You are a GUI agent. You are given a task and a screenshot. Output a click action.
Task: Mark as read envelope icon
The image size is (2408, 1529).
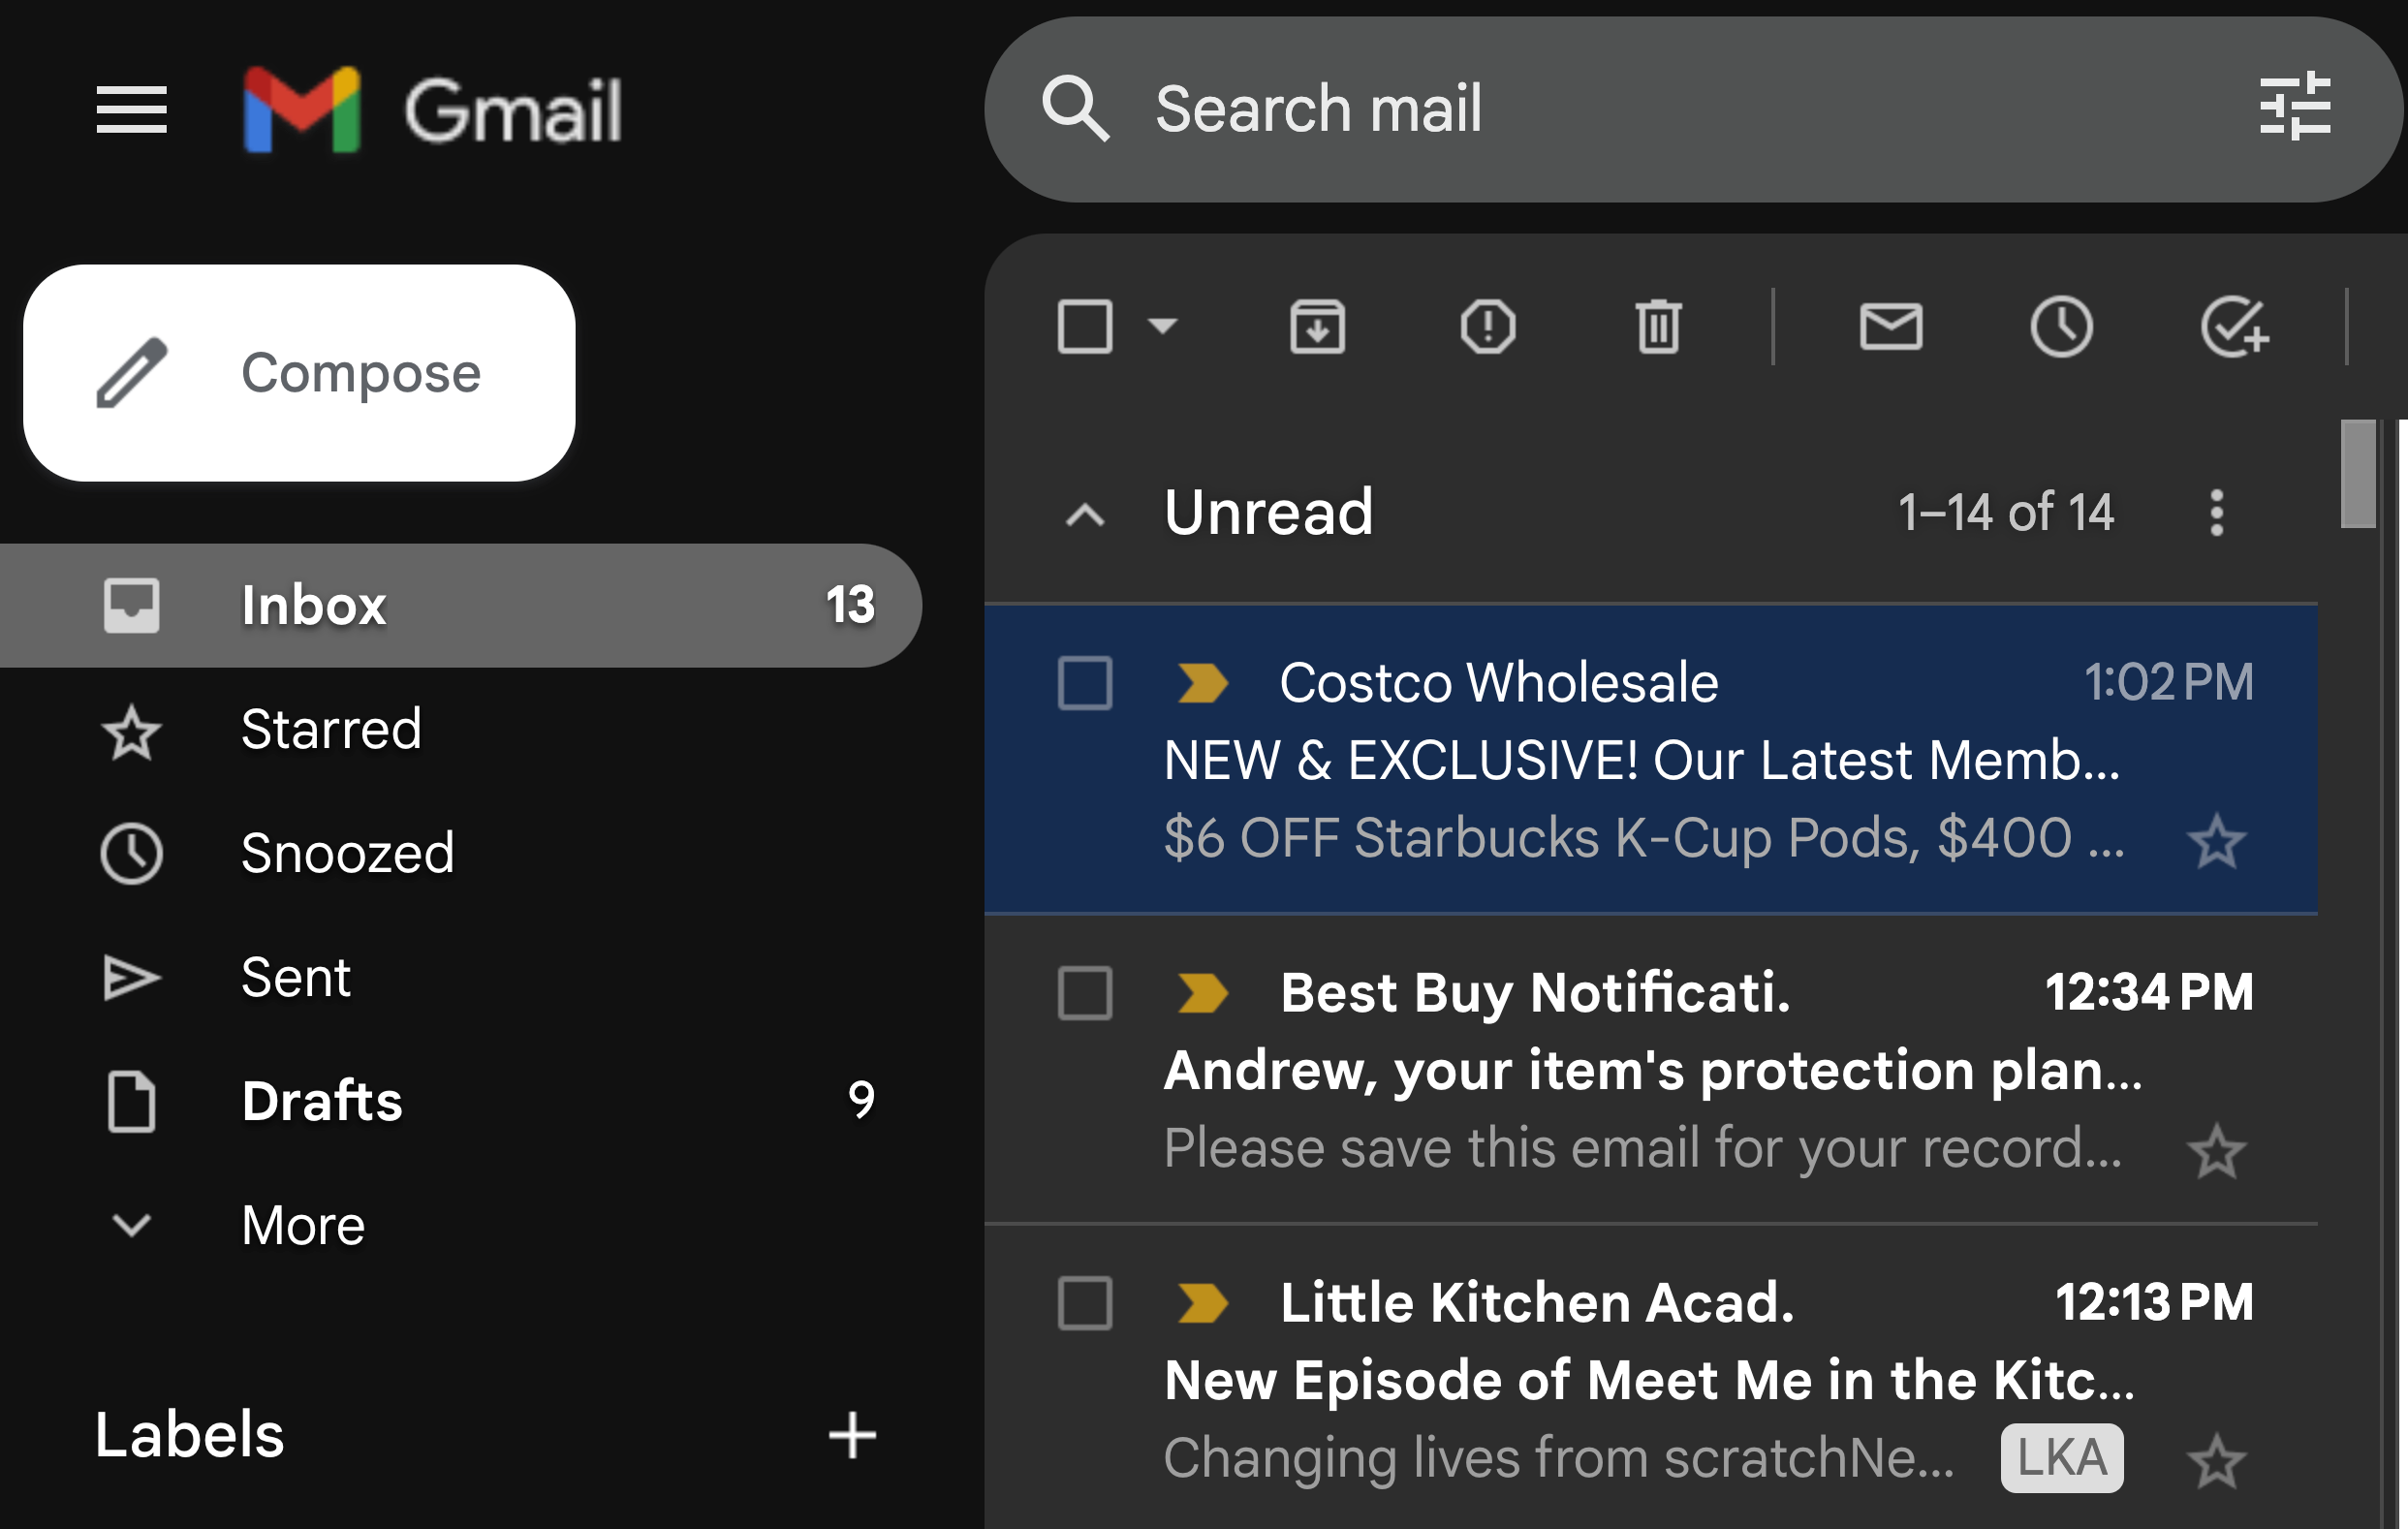click(1890, 327)
